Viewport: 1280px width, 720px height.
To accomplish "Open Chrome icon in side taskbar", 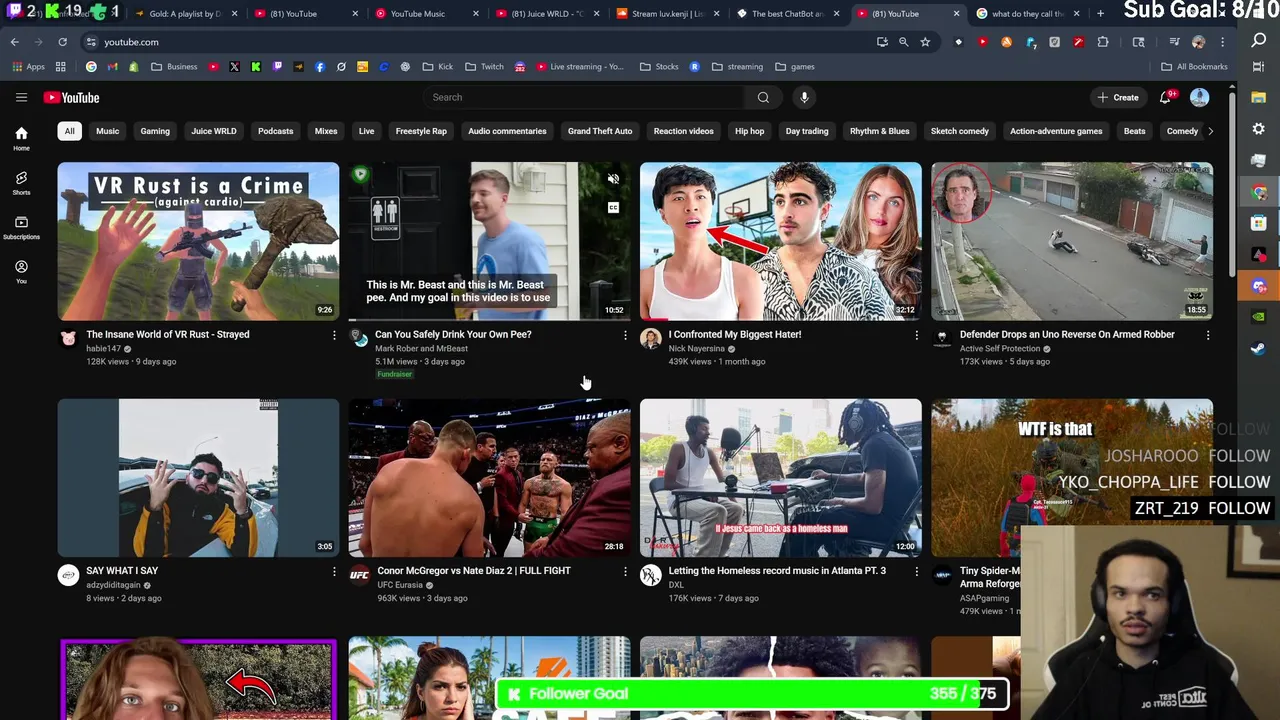I will point(1259,192).
